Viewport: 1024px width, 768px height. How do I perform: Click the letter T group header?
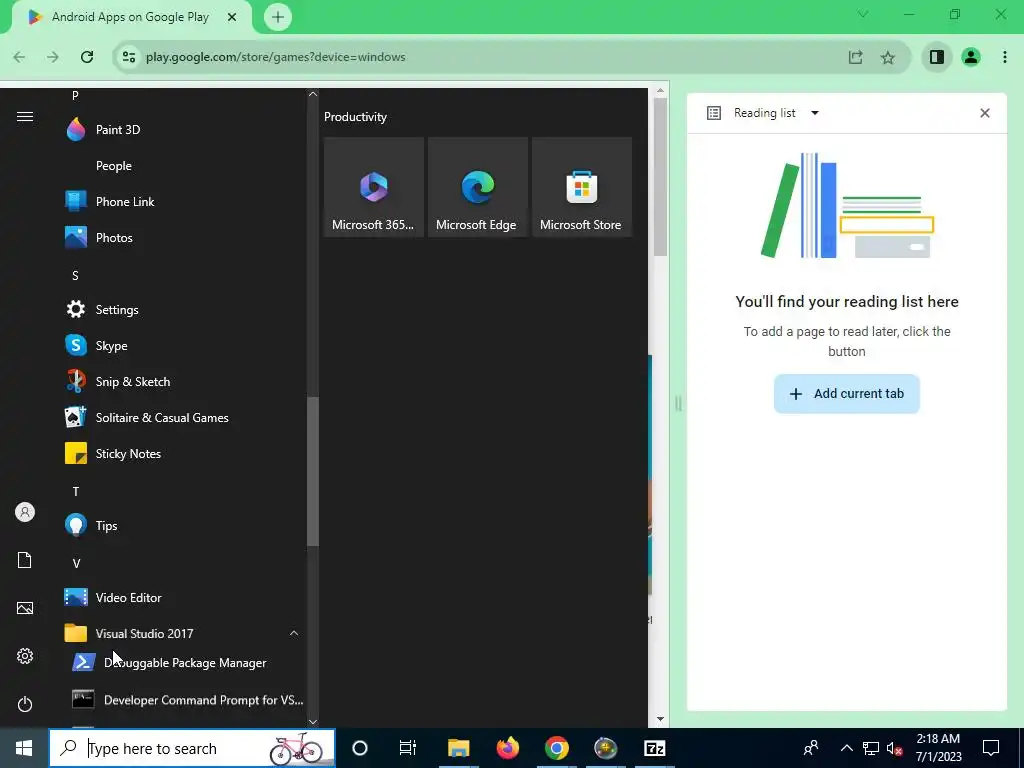coord(75,491)
